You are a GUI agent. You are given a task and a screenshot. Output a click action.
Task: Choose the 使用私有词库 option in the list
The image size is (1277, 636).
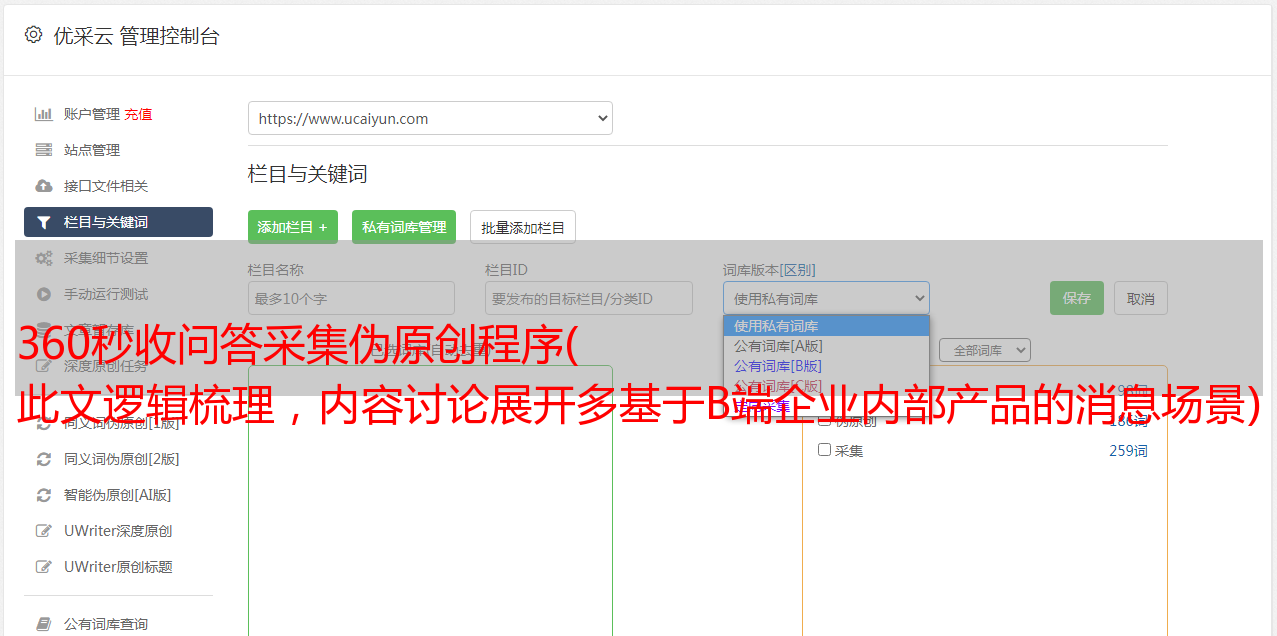826,326
